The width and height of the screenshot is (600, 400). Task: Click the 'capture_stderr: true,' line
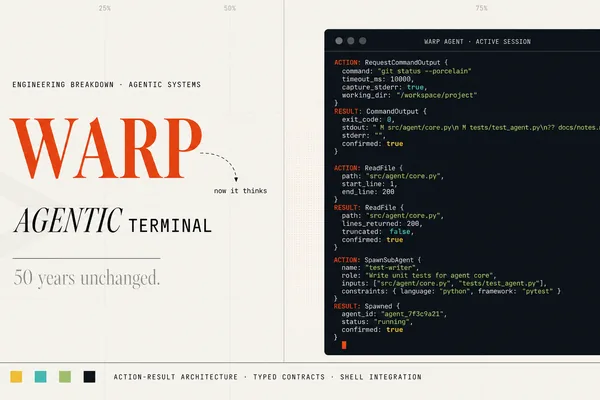pyautogui.click(x=384, y=87)
